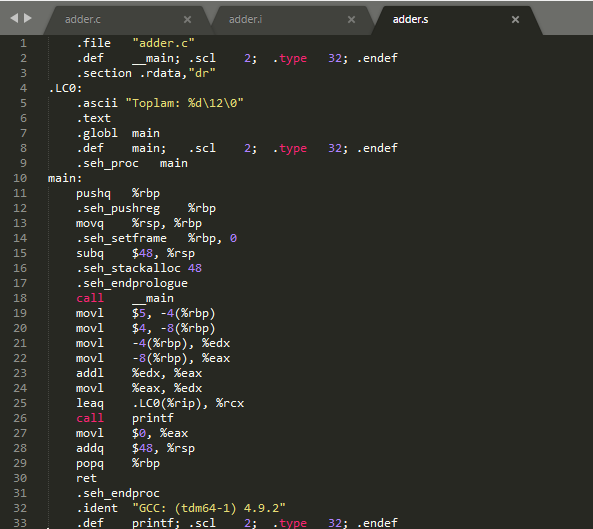Viewport: 593px width, 529px height.
Task: Click $5 value on line 19
Action: click(x=139, y=313)
